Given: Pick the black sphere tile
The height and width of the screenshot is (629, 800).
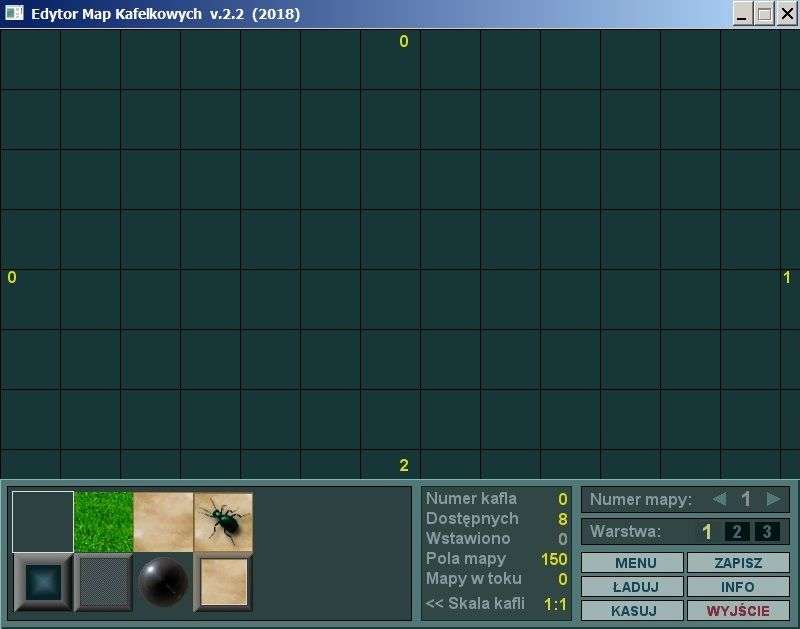Looking at the screenshot, I should click(163, 582).
